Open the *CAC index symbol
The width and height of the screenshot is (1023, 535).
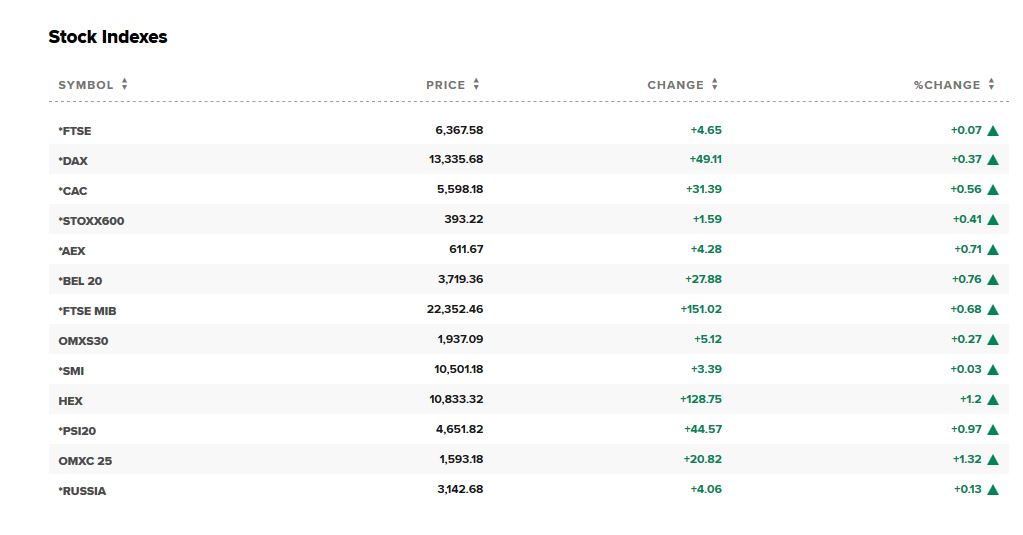(x=72, y=191)
